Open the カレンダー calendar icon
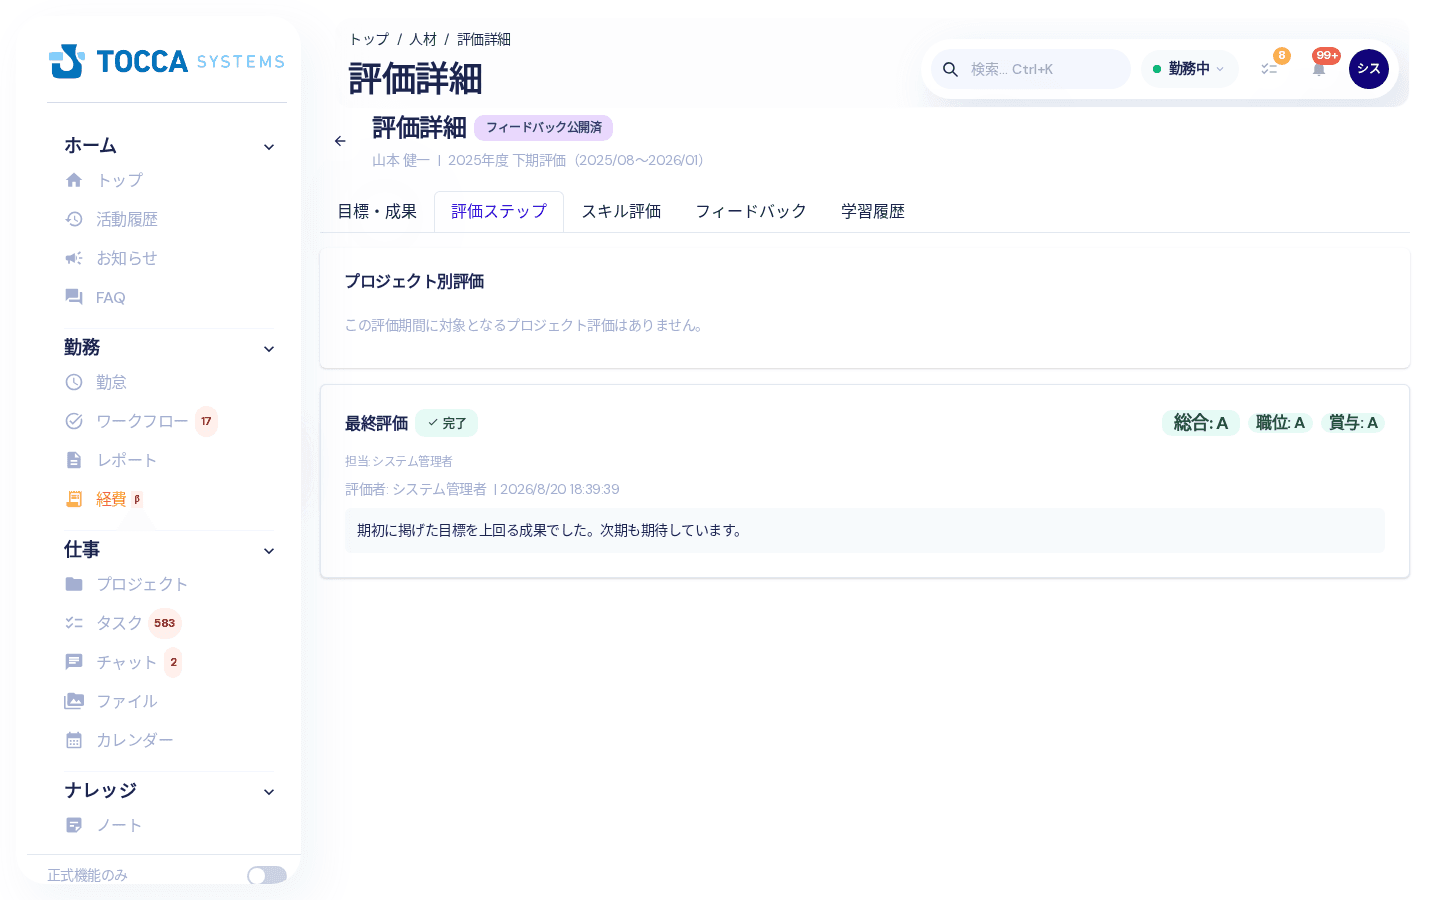The width and height of the screenshot is (1440, 900). 74,740
